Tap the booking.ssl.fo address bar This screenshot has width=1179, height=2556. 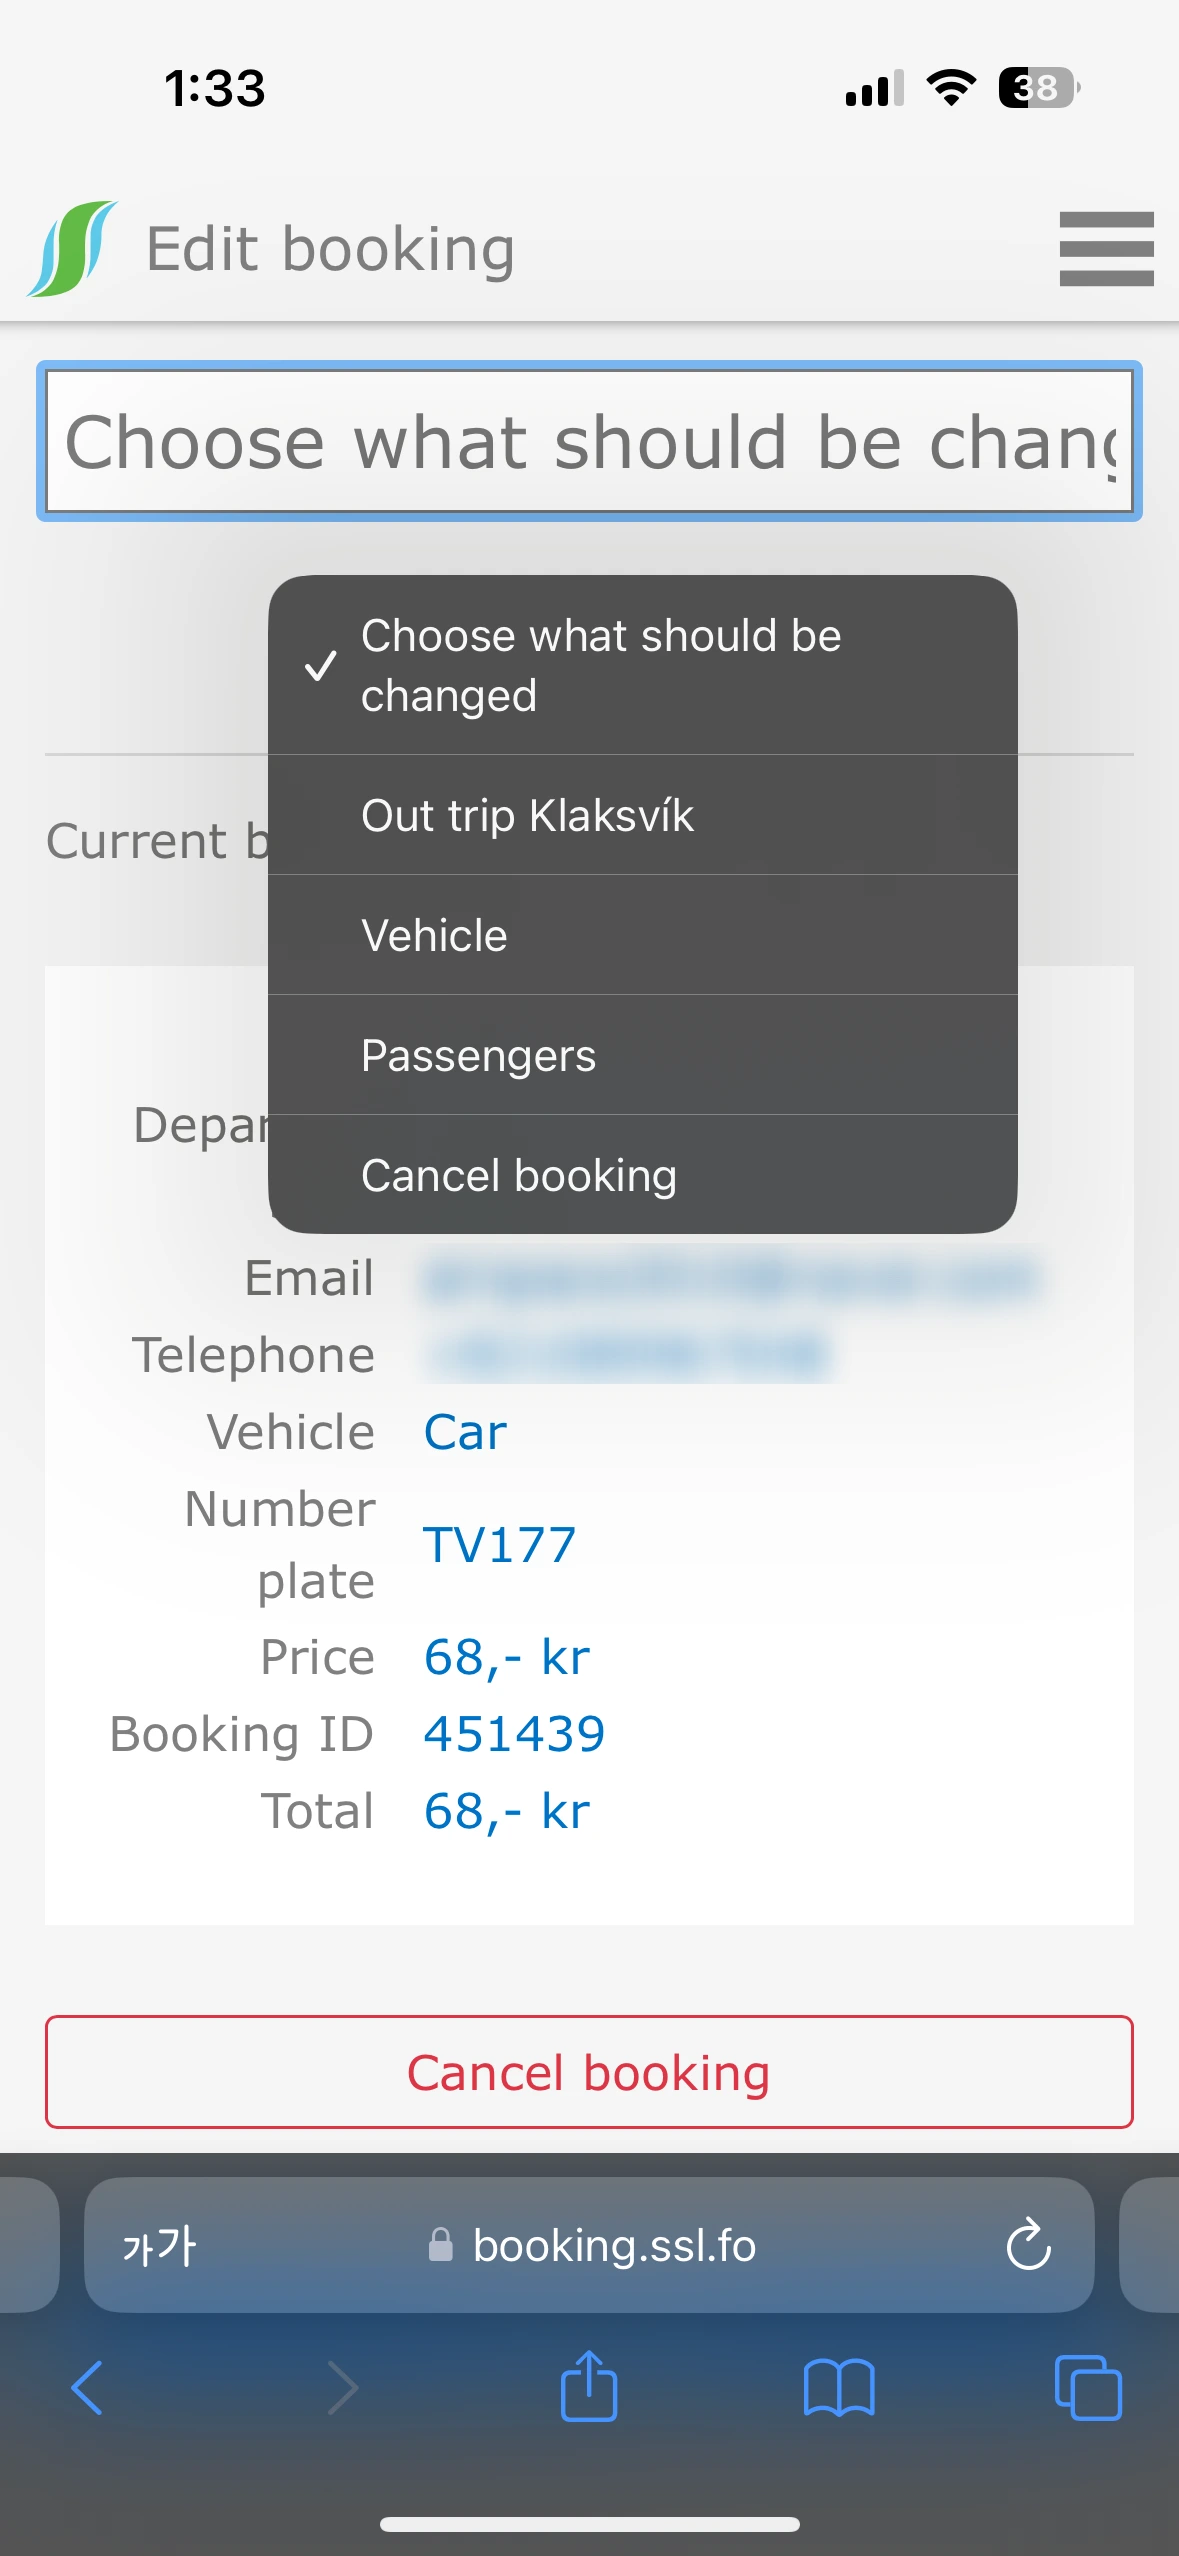614,2245
